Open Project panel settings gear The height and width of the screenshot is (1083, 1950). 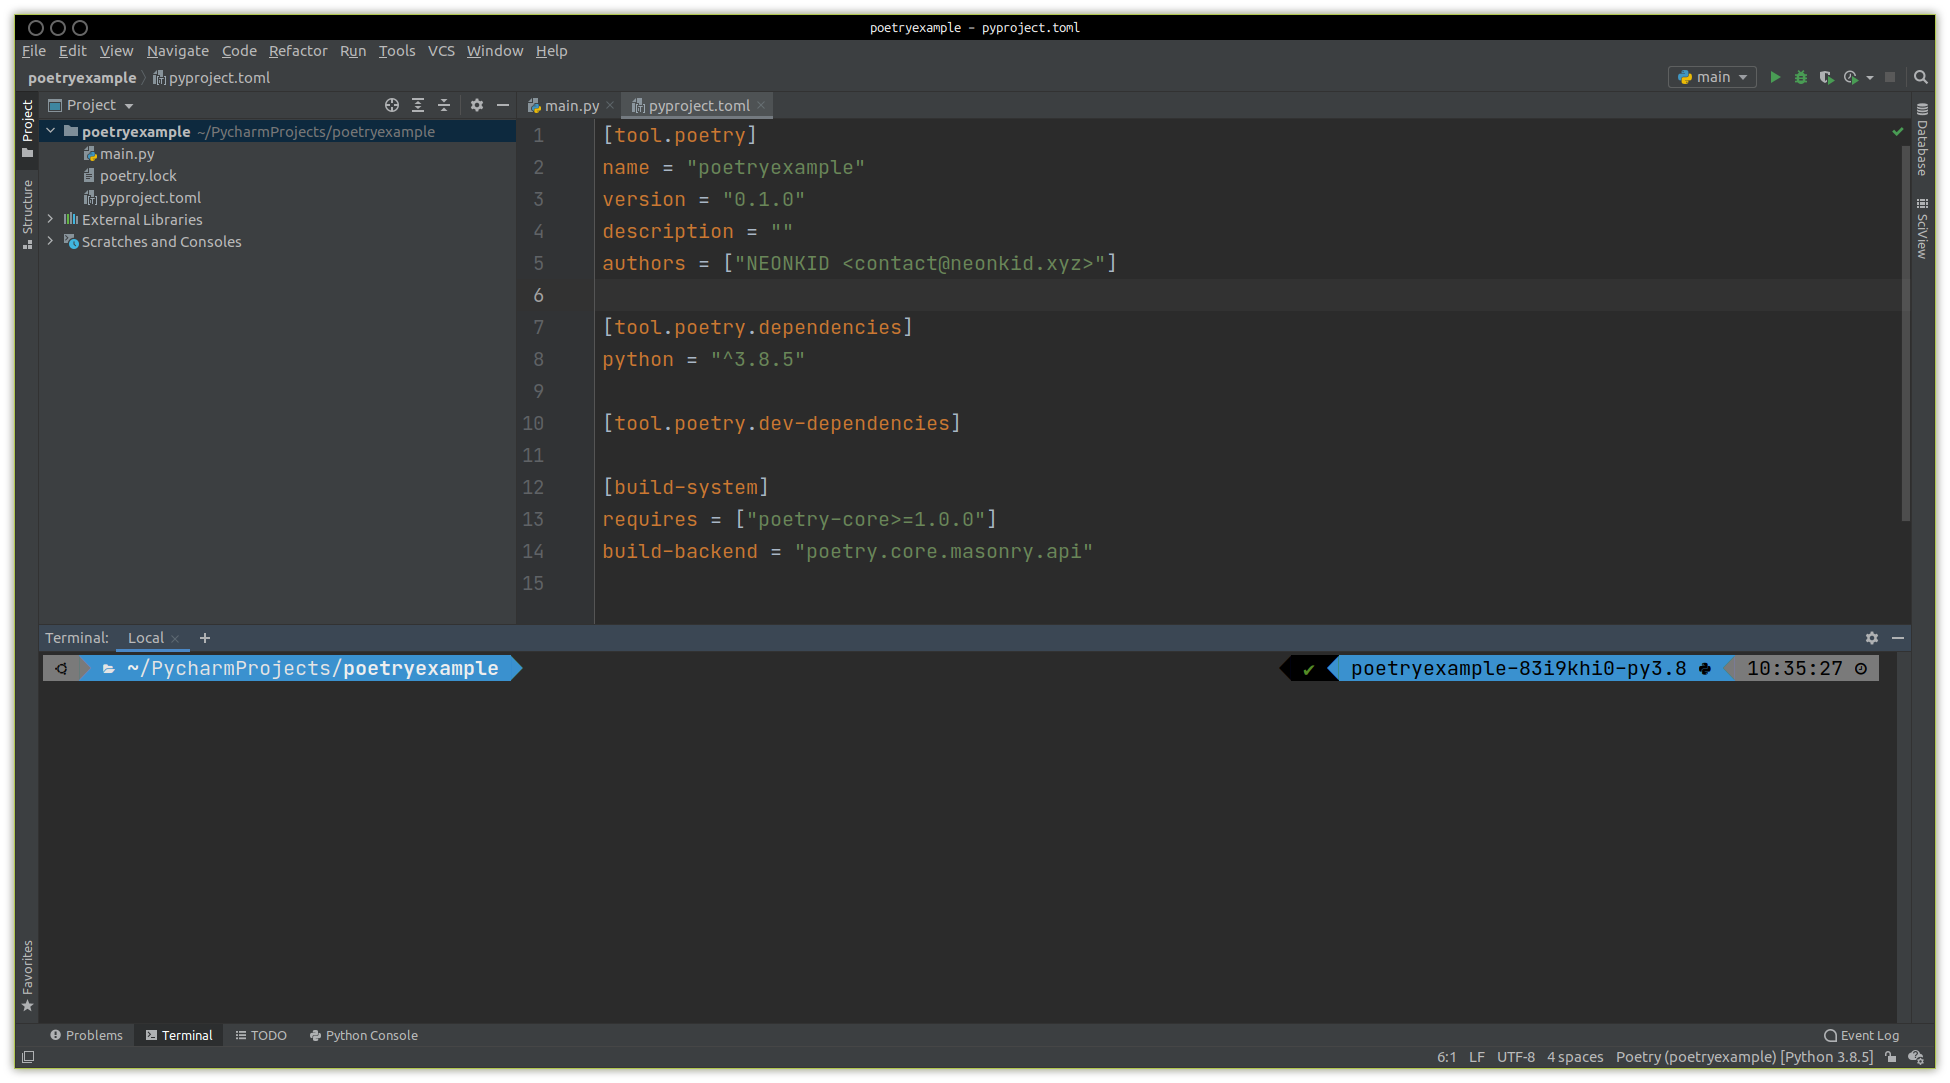point(477,105)
